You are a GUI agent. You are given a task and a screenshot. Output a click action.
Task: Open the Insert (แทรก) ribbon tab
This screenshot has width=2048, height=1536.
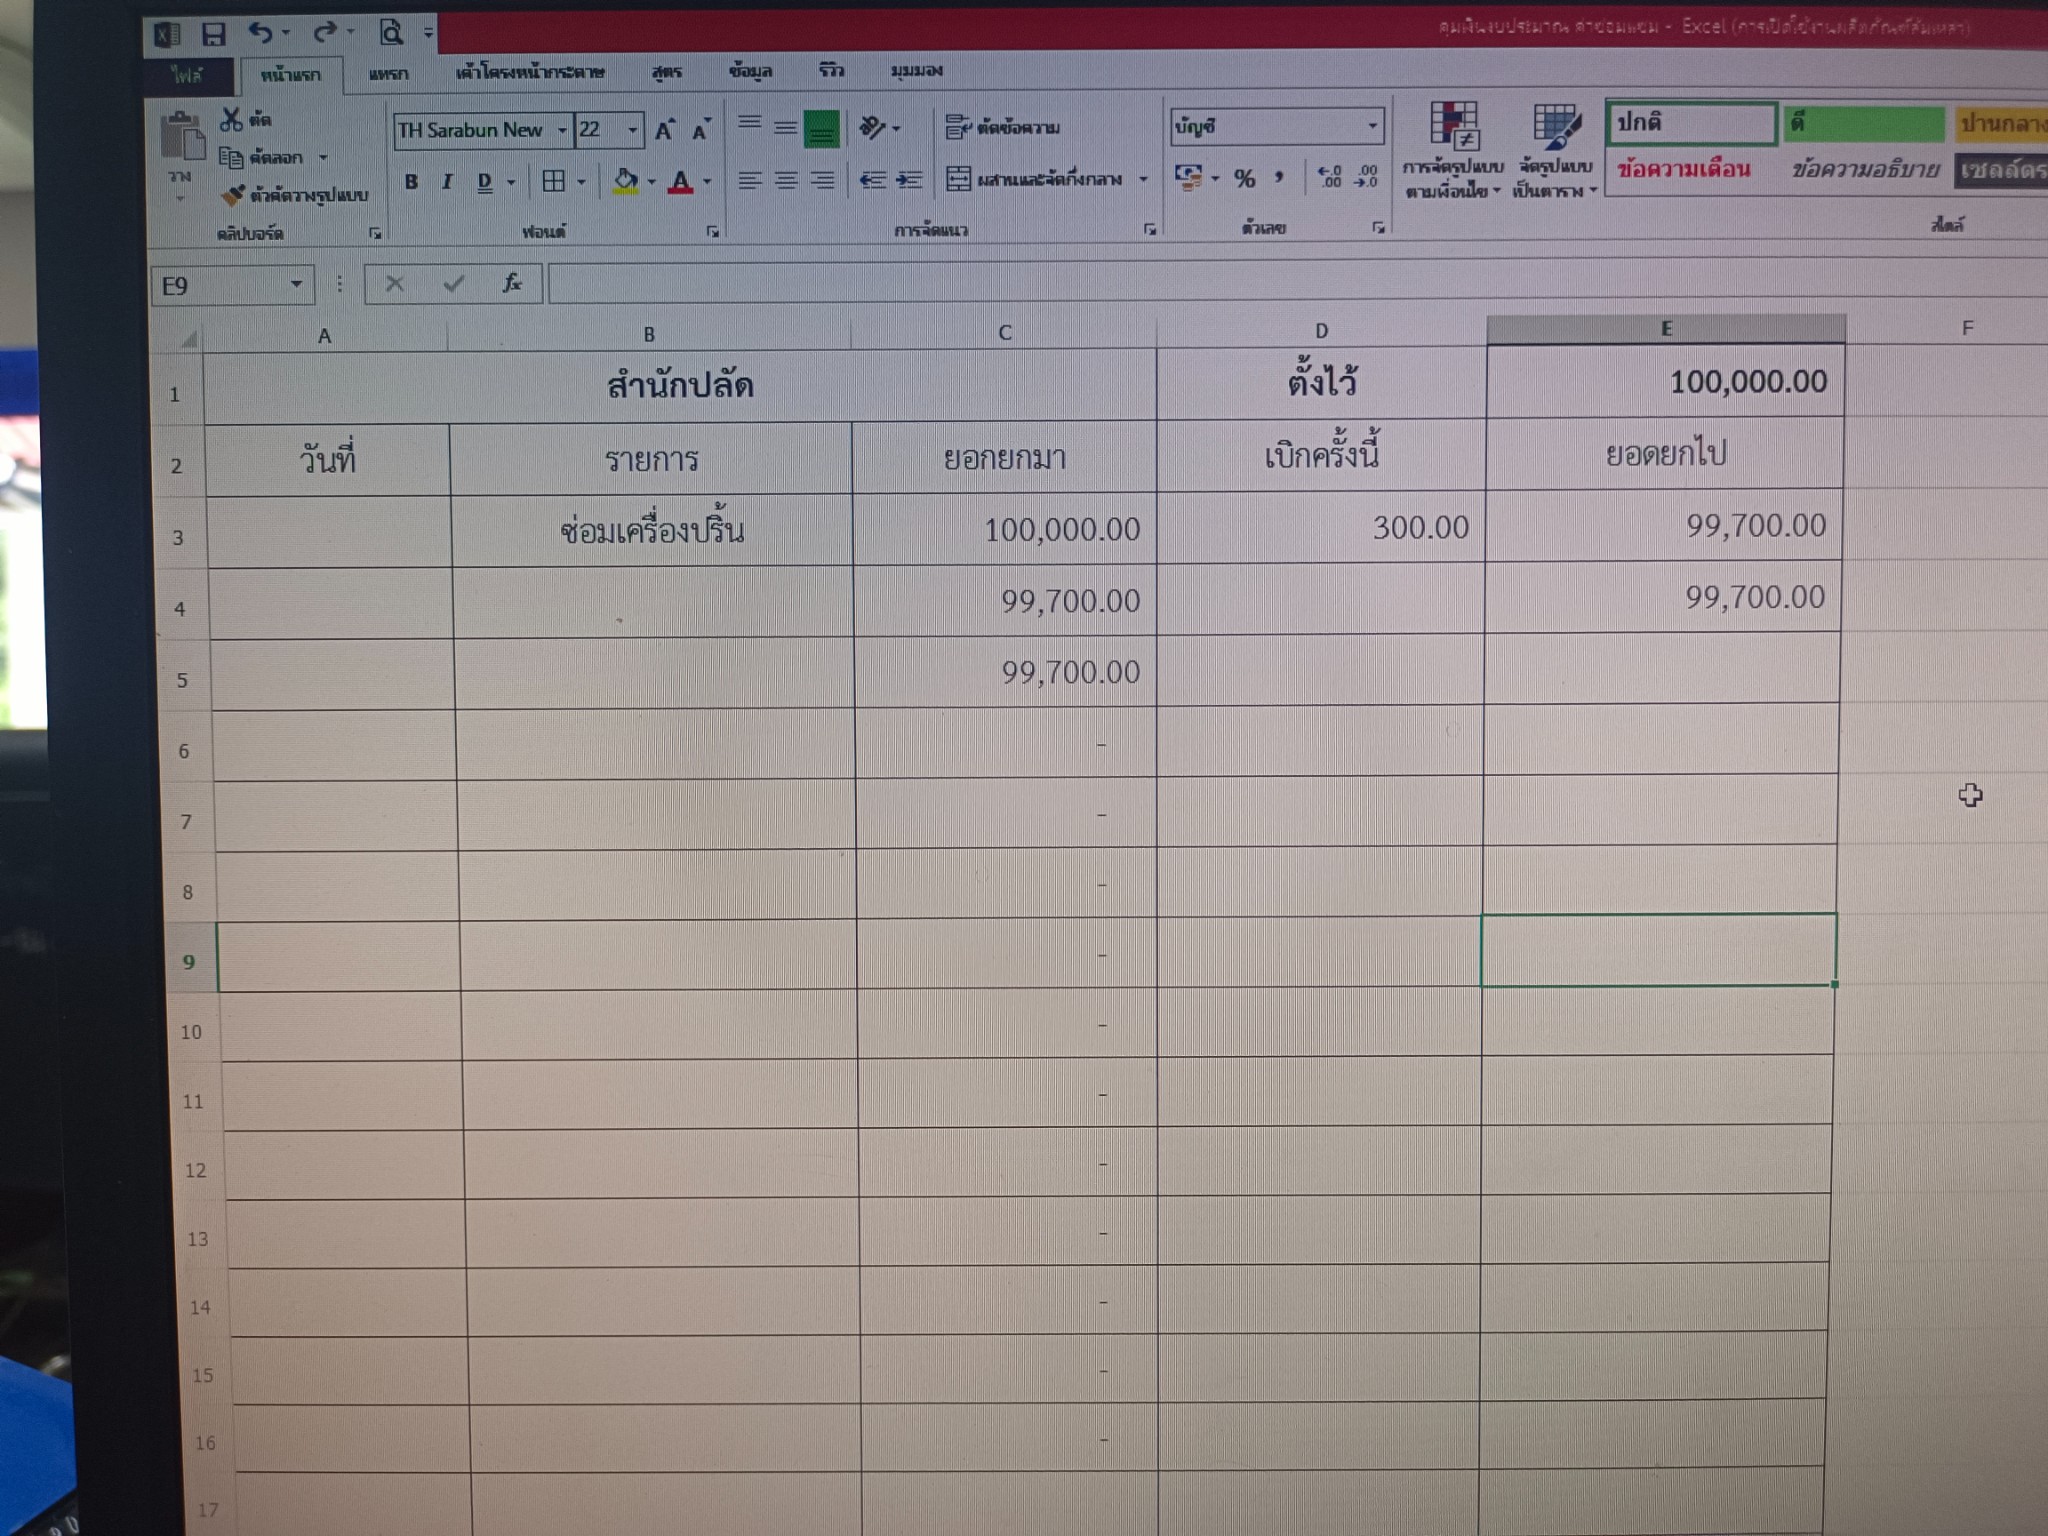[x=388, y=74]
